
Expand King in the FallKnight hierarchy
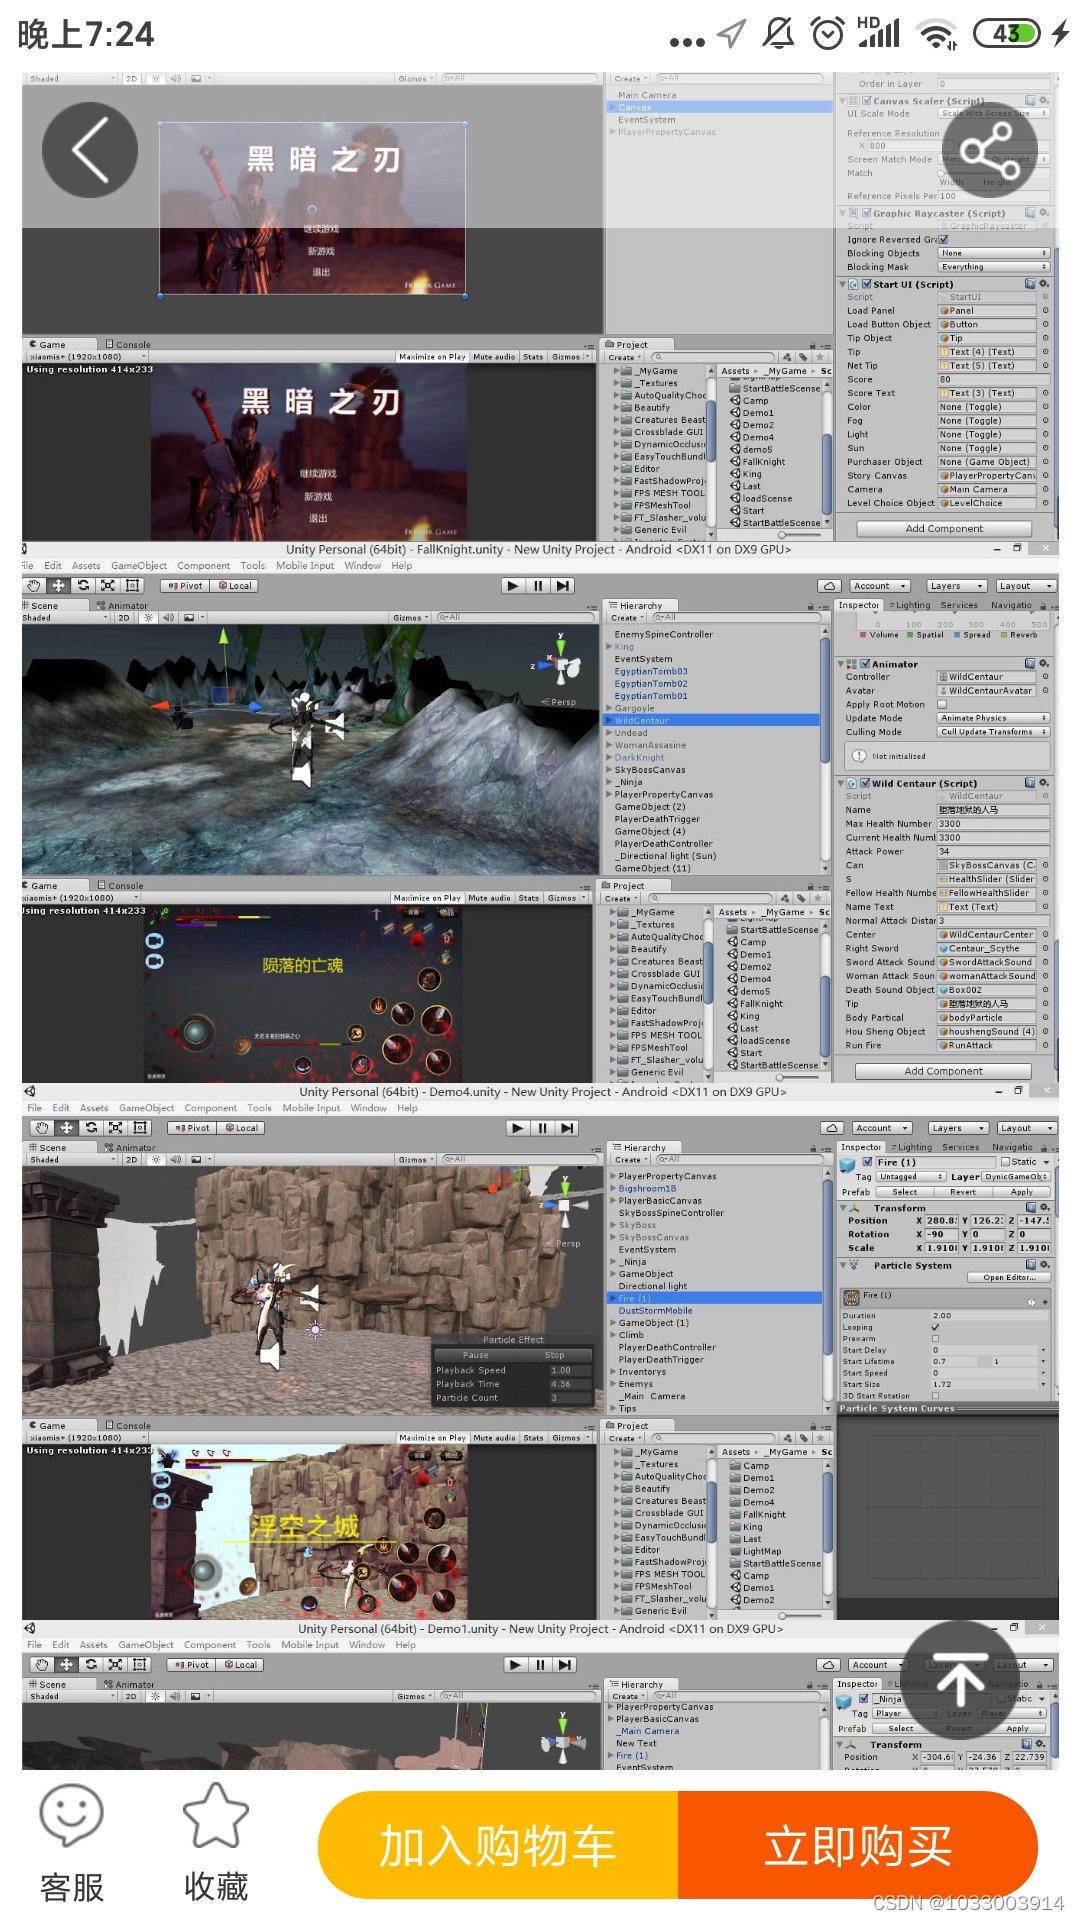coord(609,647)
